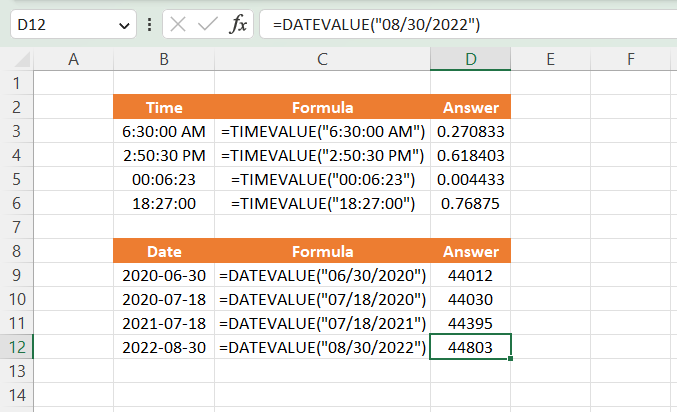The width and height of the screenshot is (677, 412).
Task: Select the date cell 2022-08-30
Action: pos(163,347)
